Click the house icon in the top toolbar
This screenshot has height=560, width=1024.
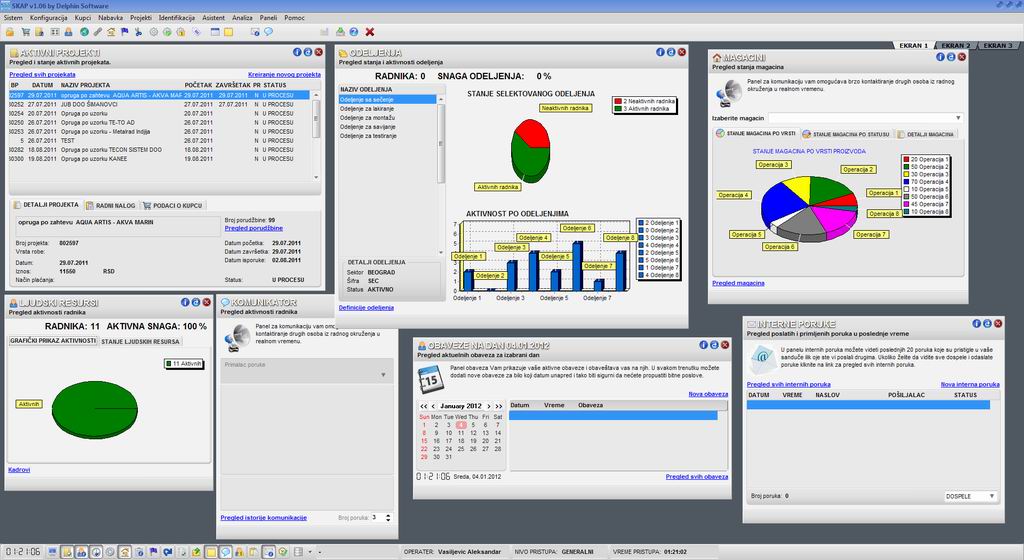[111, 31]
